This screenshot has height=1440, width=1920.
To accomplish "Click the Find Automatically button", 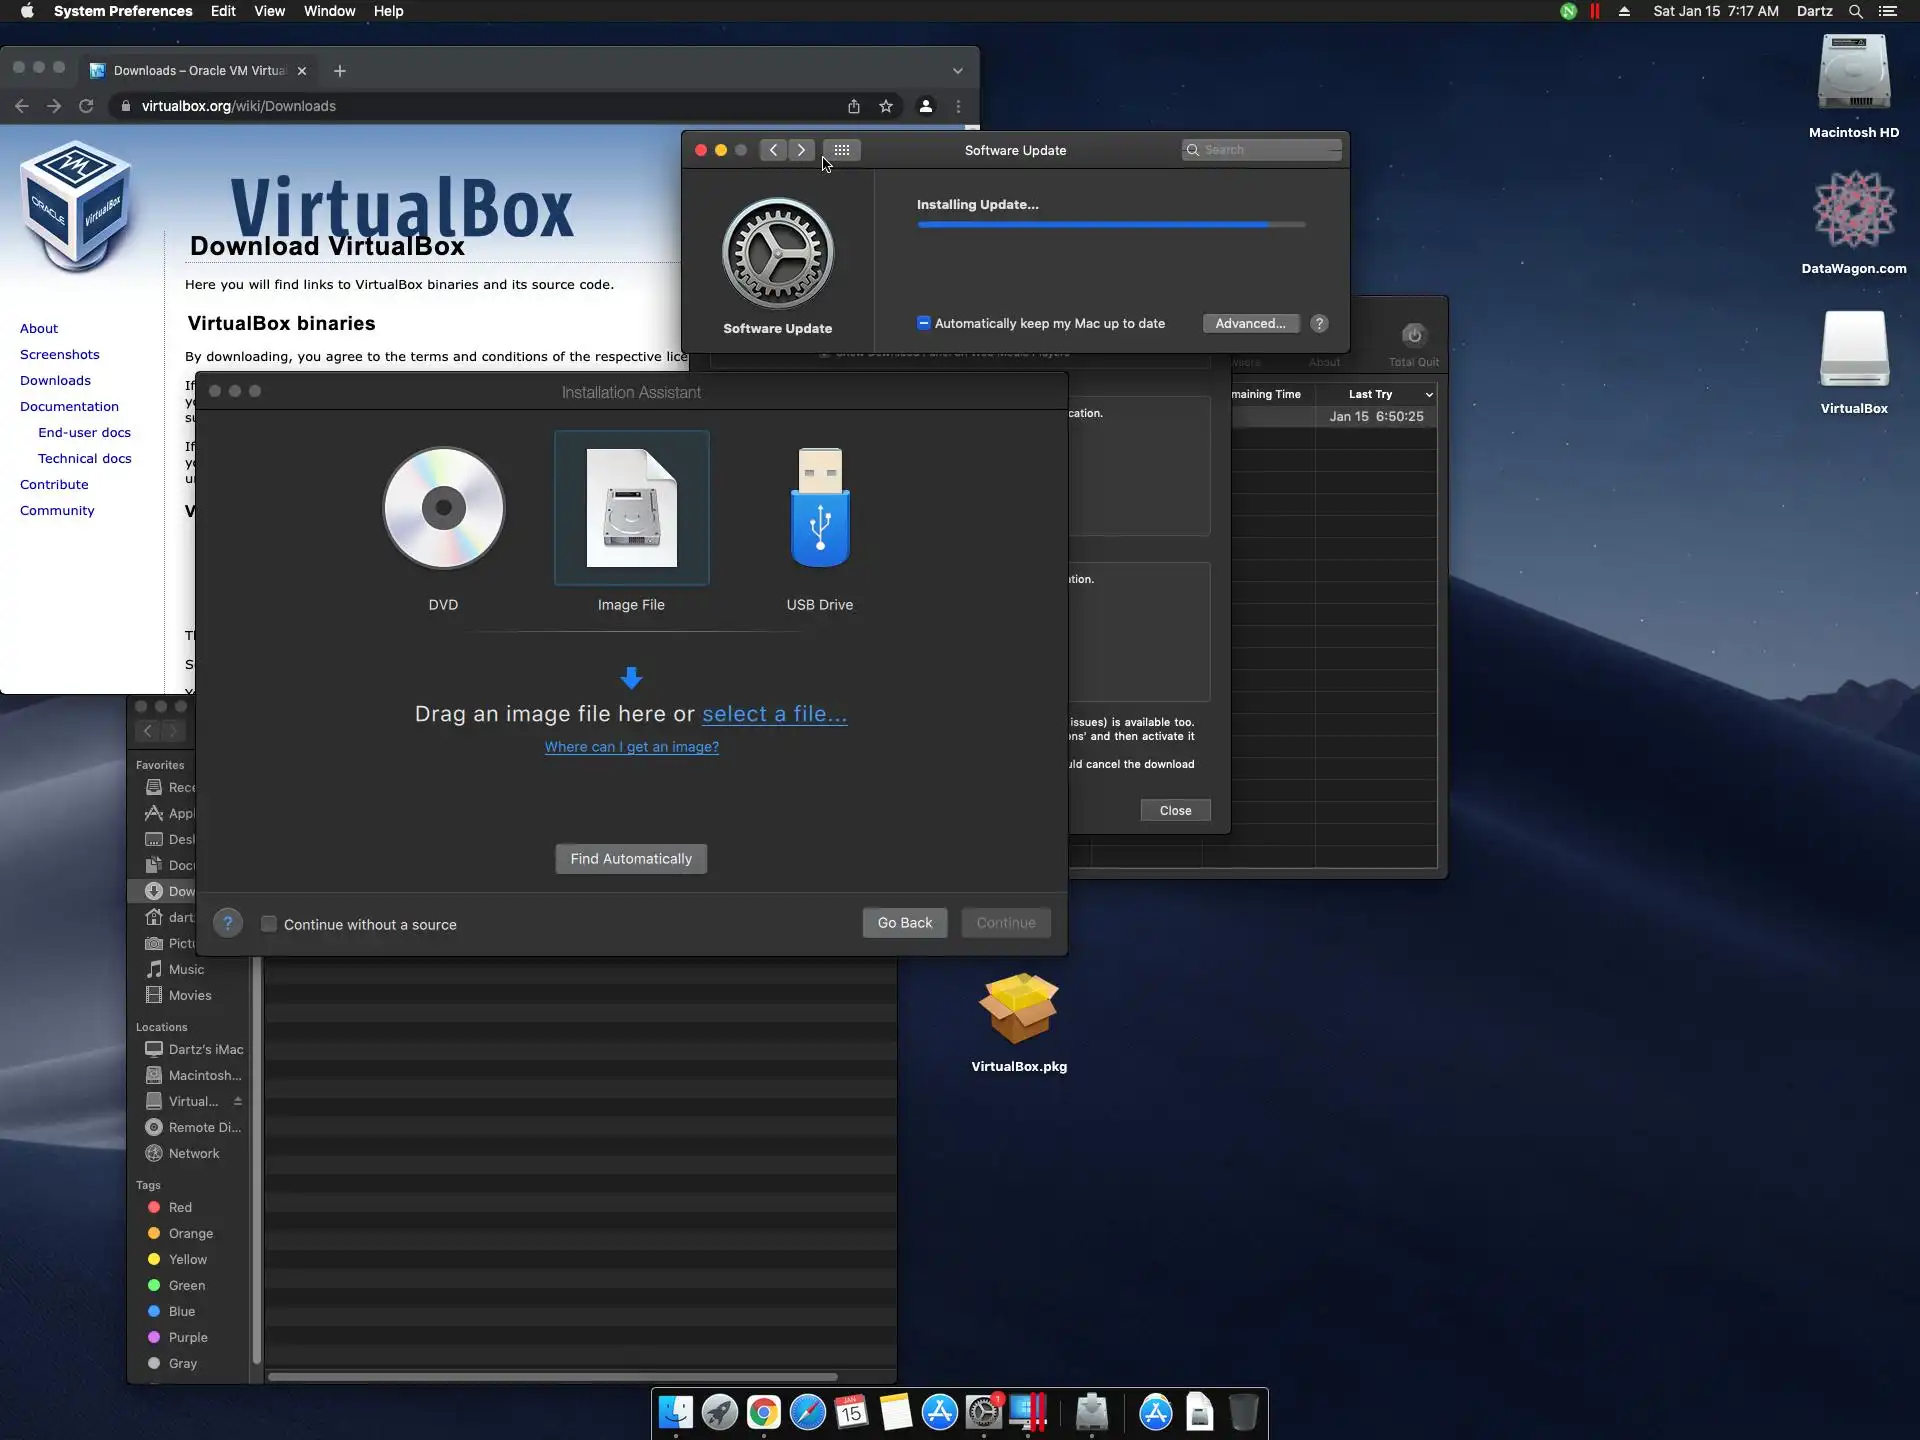I will pyautogui.click(x=630, y=859).
